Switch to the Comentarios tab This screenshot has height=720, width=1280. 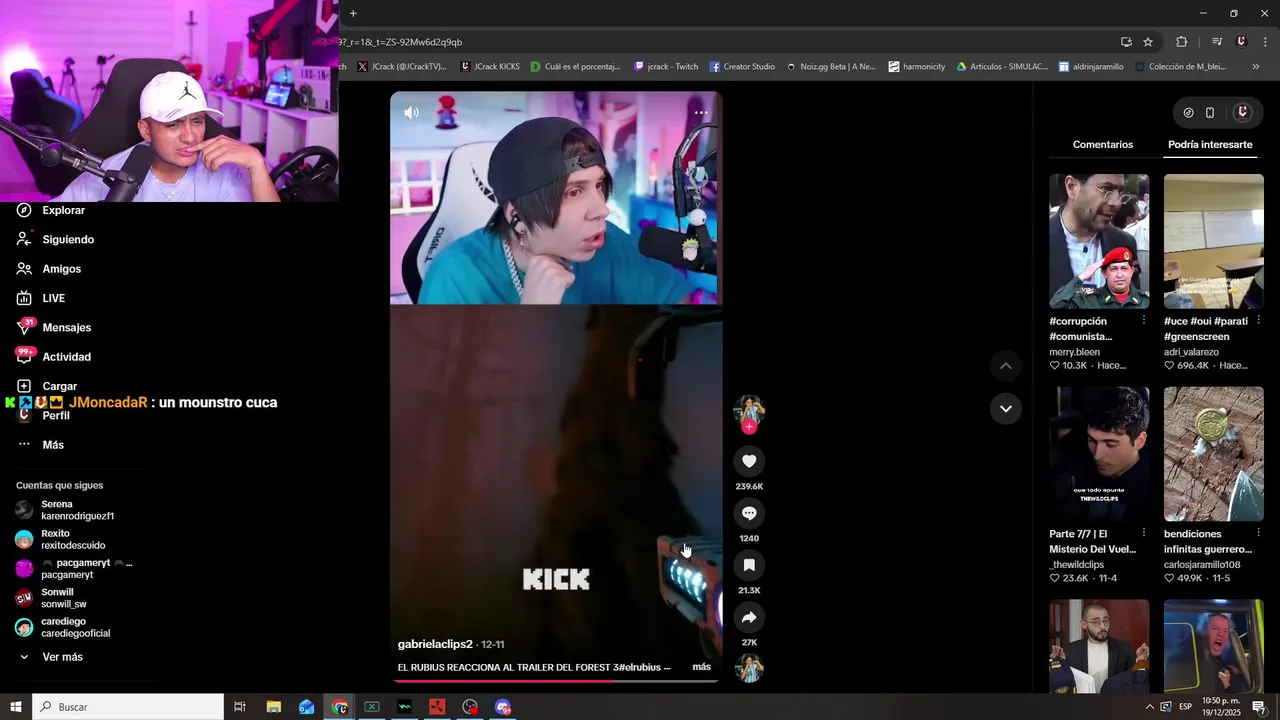[1103, 144]
